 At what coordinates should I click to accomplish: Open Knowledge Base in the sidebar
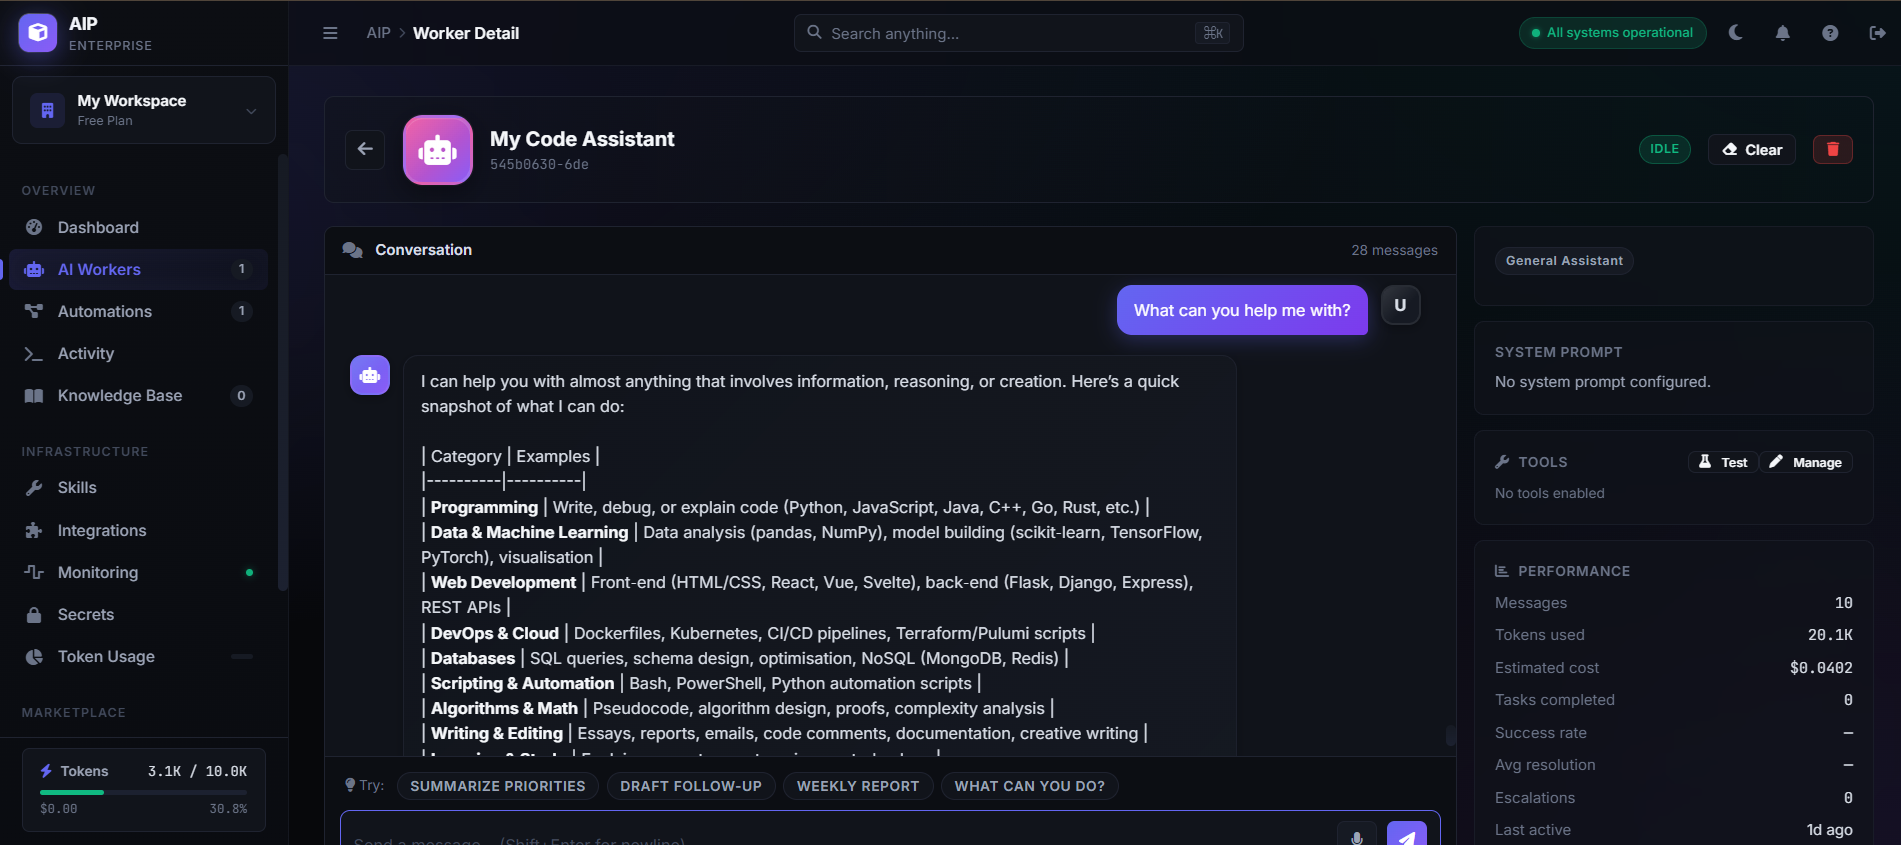pos(139,395)
